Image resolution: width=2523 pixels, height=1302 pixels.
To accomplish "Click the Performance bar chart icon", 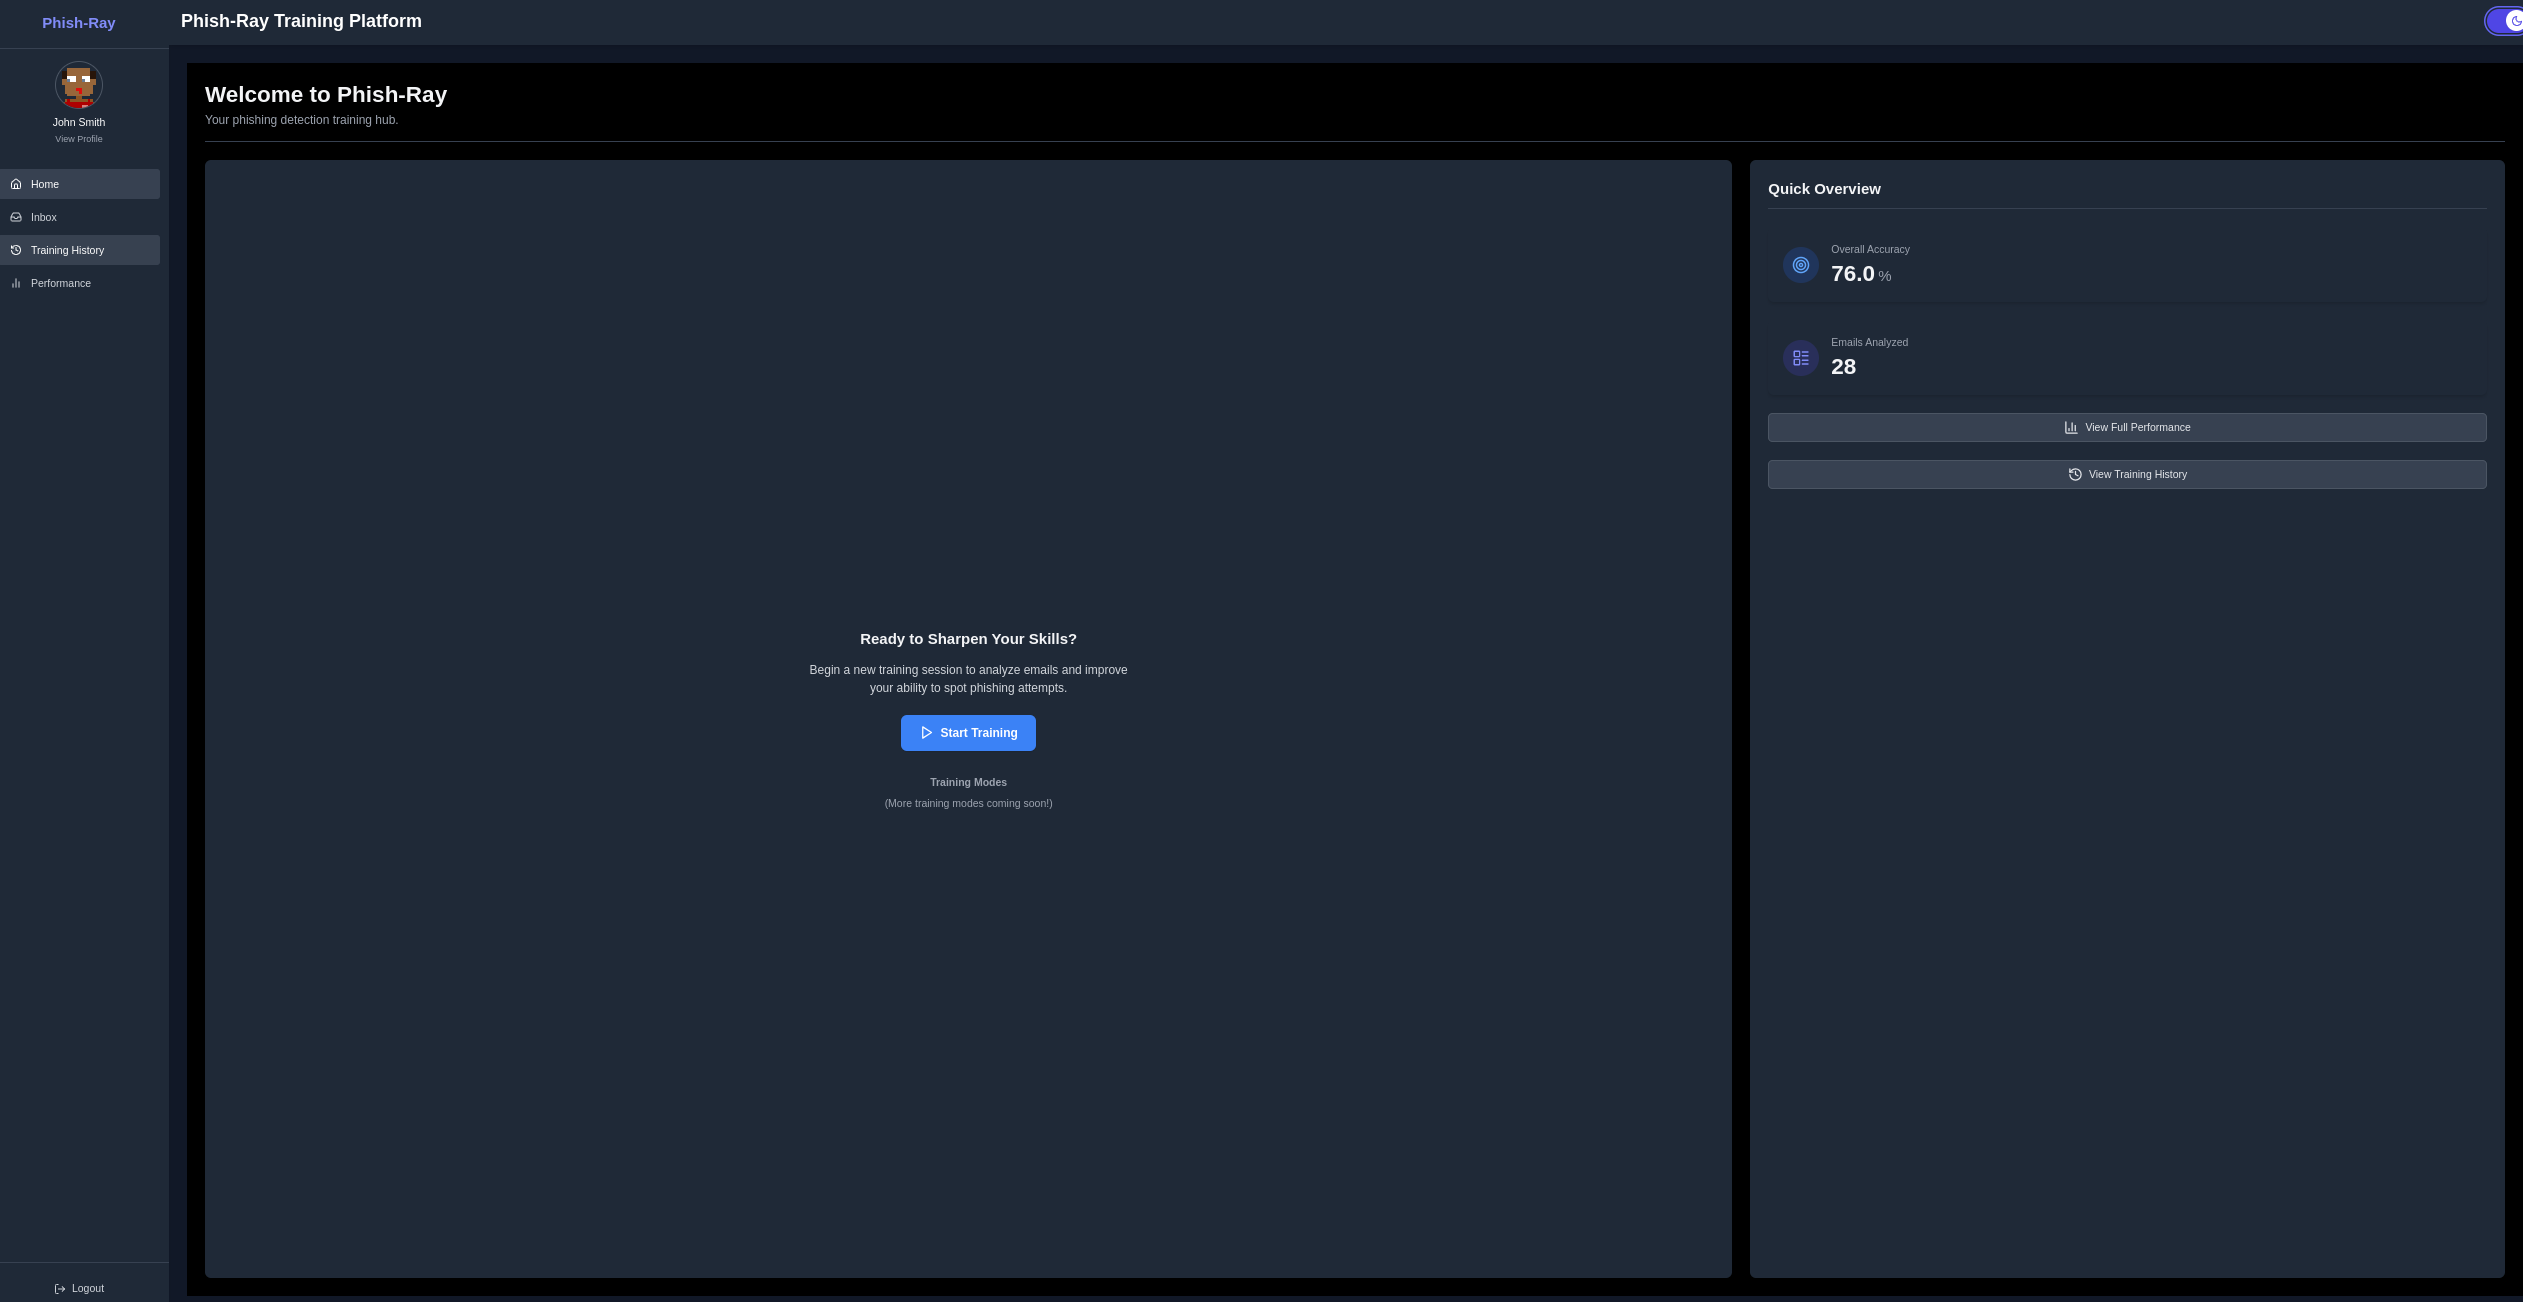I will (16, 283).
